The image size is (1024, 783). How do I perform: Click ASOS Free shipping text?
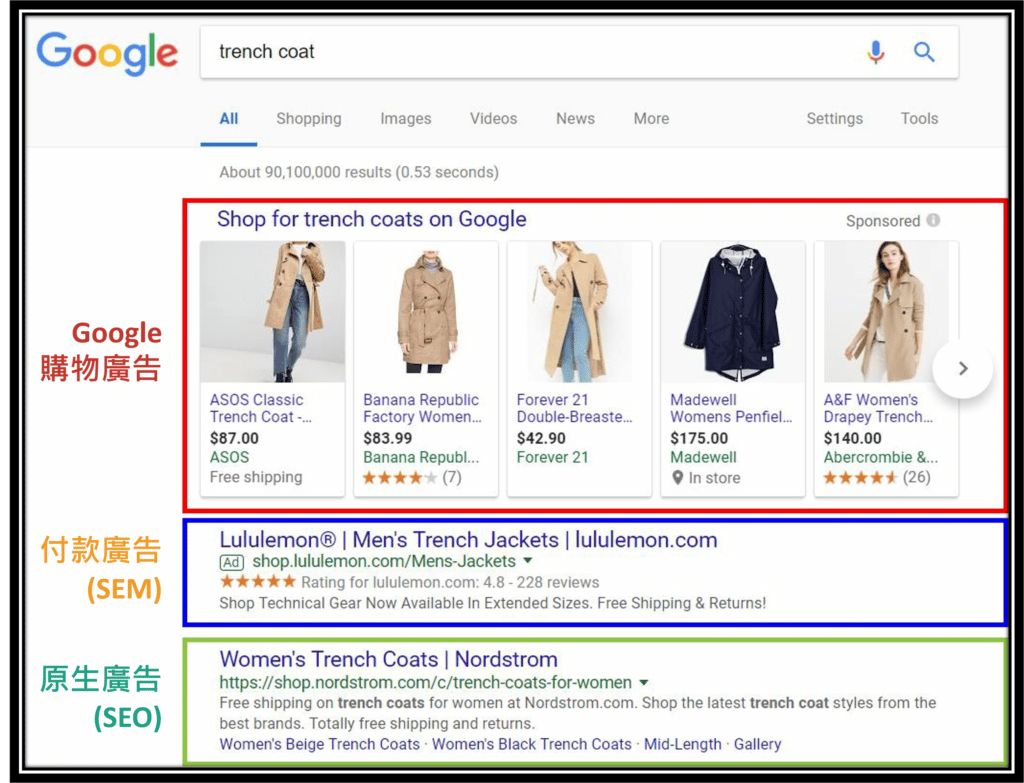[256, 477]
